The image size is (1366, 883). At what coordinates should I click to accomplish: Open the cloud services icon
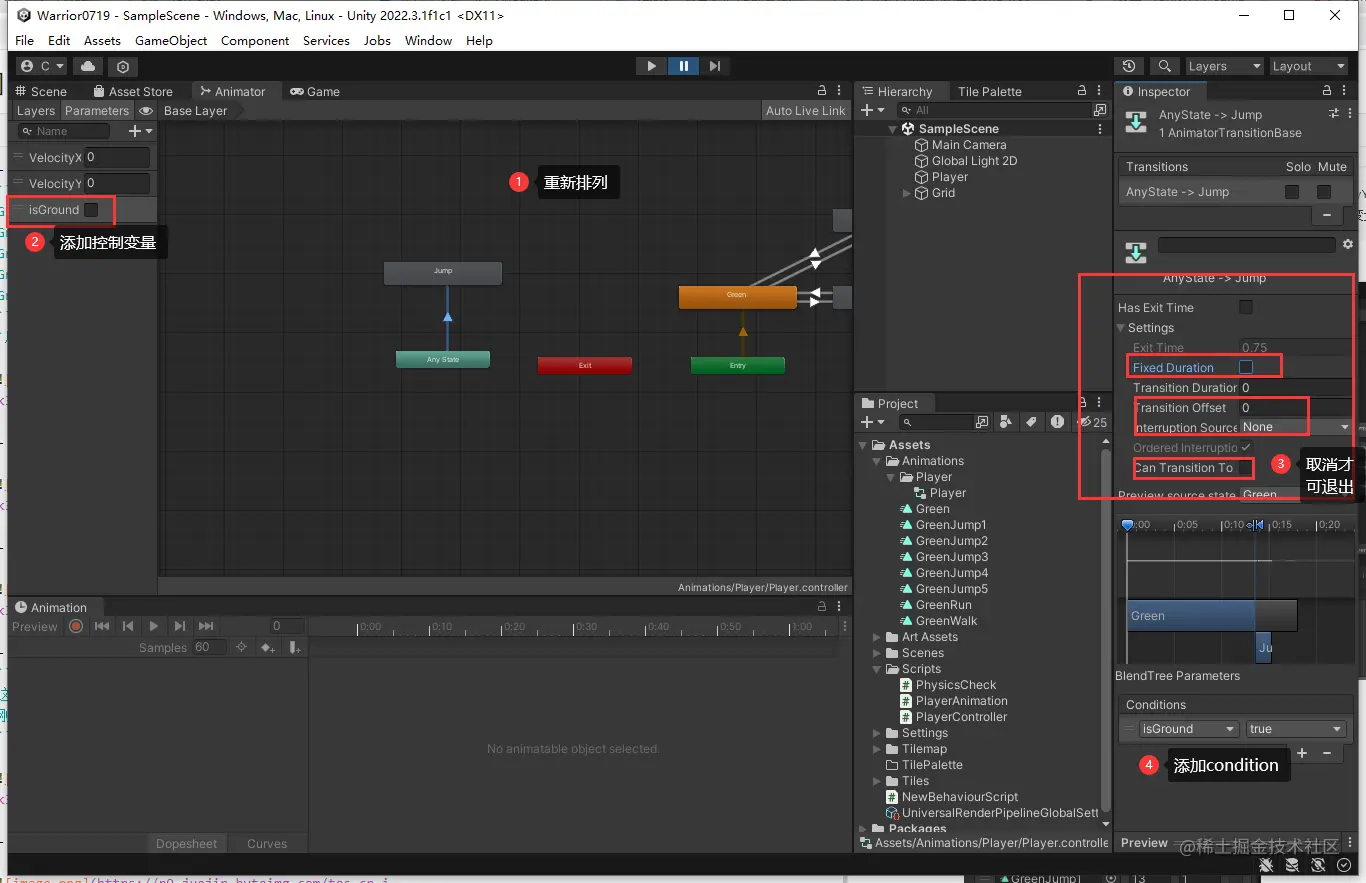pyautogui.click(x=88, y=66)
